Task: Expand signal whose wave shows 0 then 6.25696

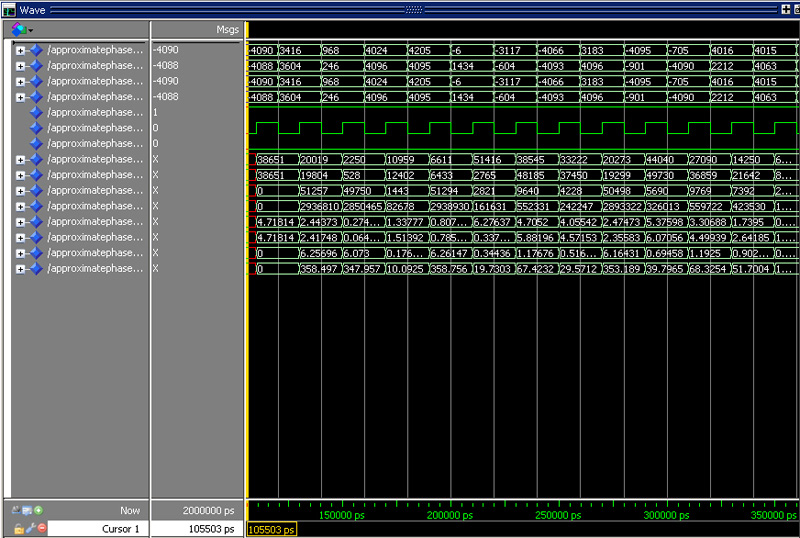Action: point(20,253)
